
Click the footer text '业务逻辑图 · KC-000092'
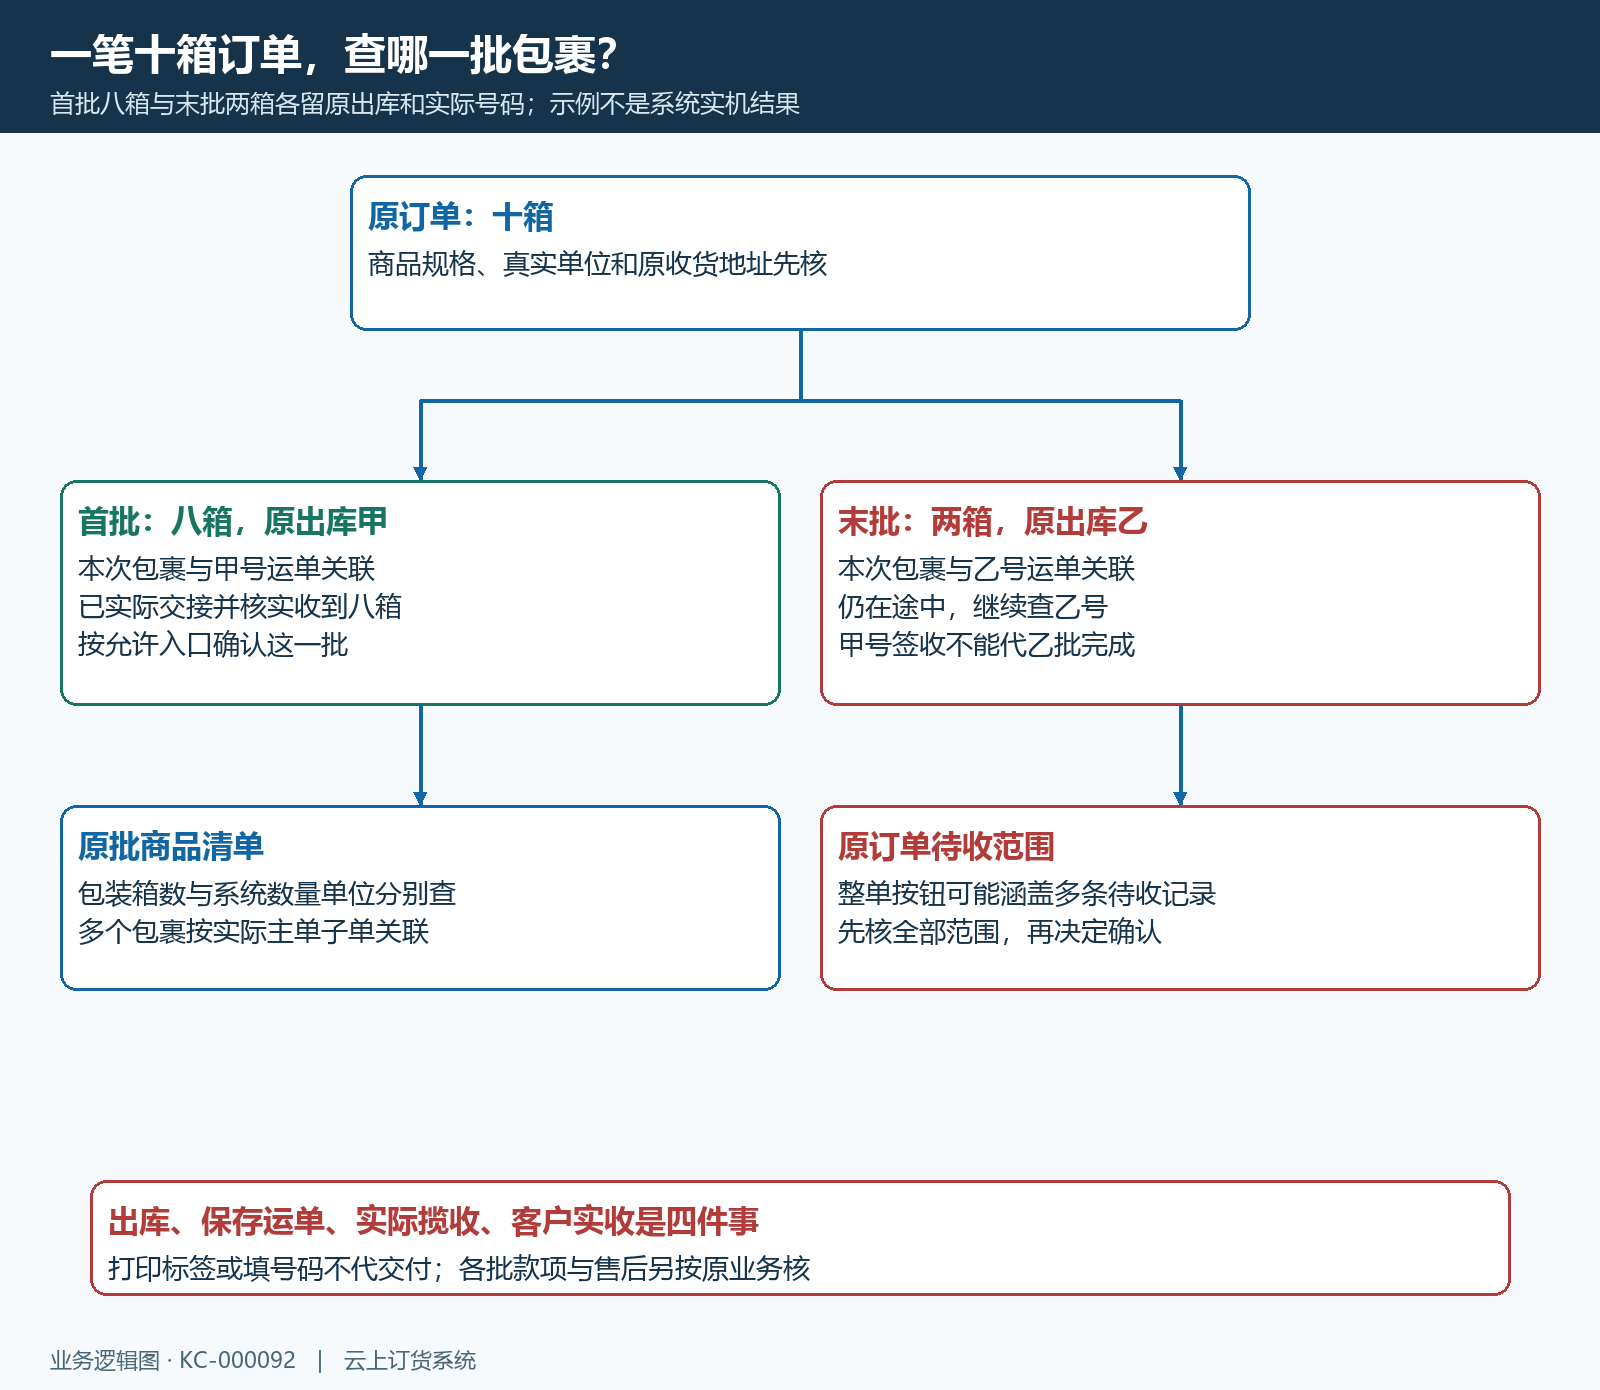pos(173,1361)
